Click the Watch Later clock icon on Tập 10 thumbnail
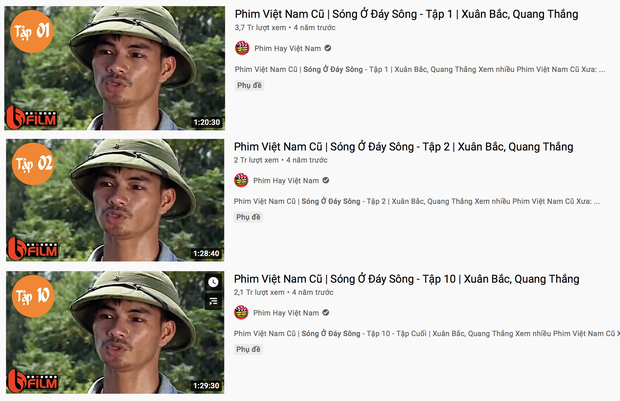 pyautogui.click(x=213, y=282)
